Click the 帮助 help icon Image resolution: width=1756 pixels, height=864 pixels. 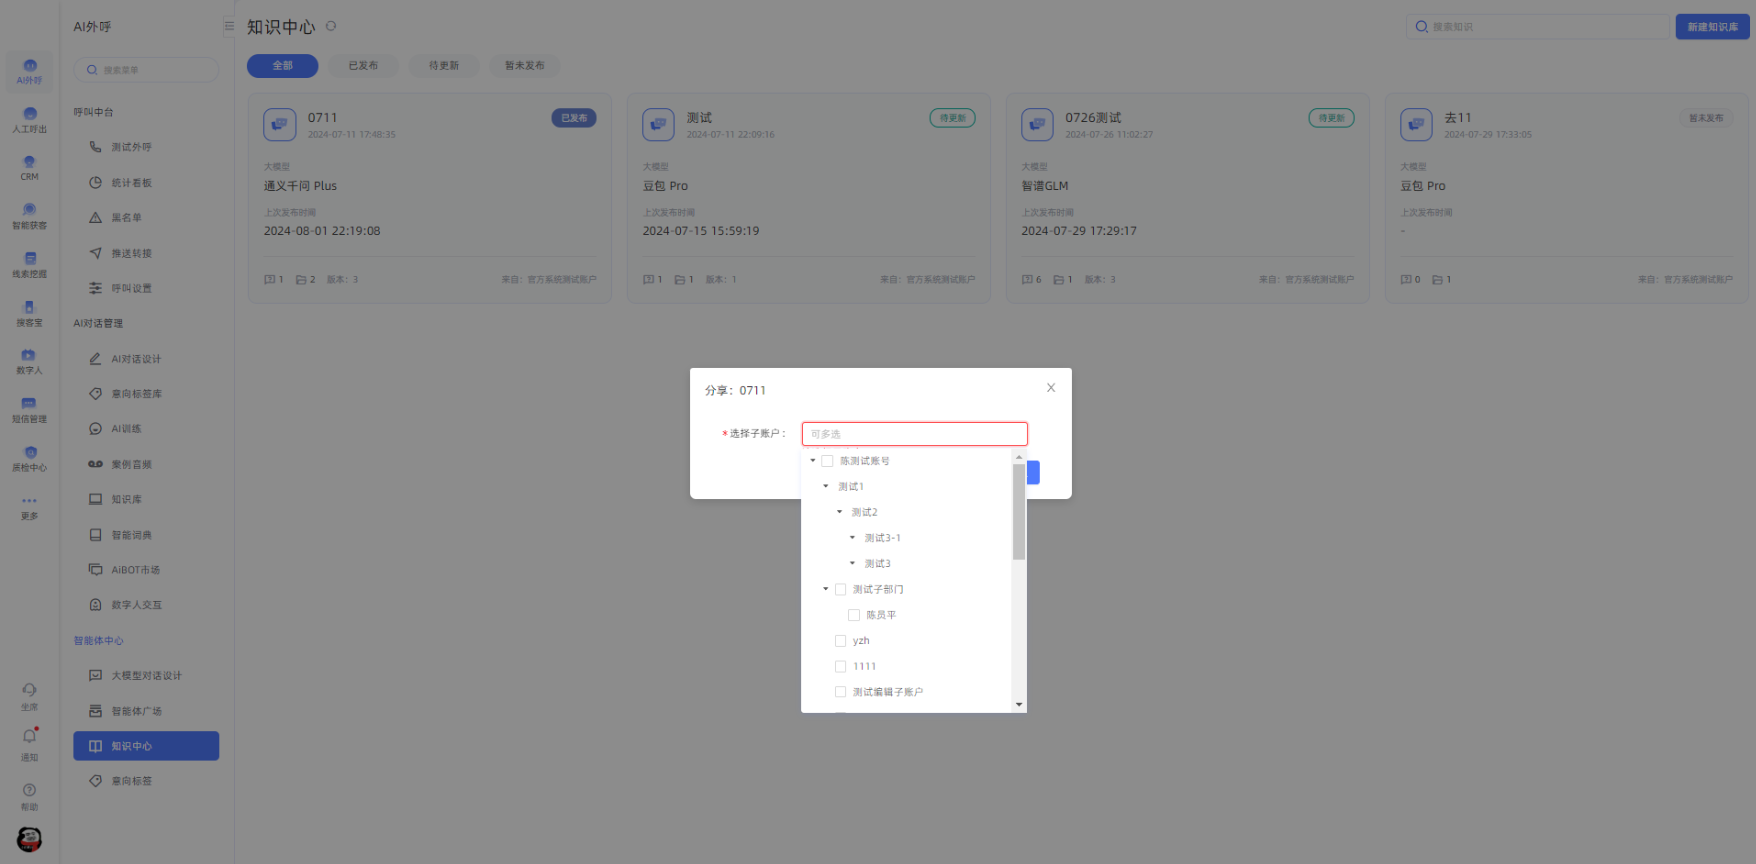(x=29, y=795)
